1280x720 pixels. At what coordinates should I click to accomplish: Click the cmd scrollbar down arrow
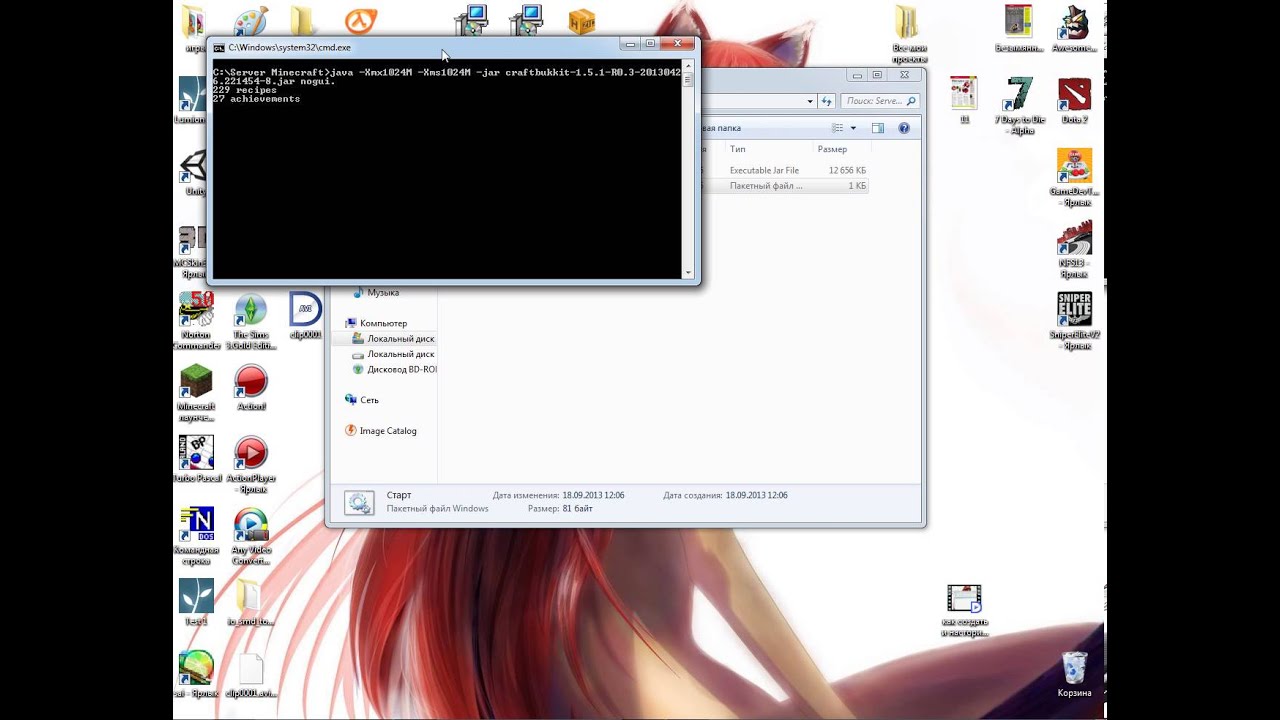(x=688, y=273)
